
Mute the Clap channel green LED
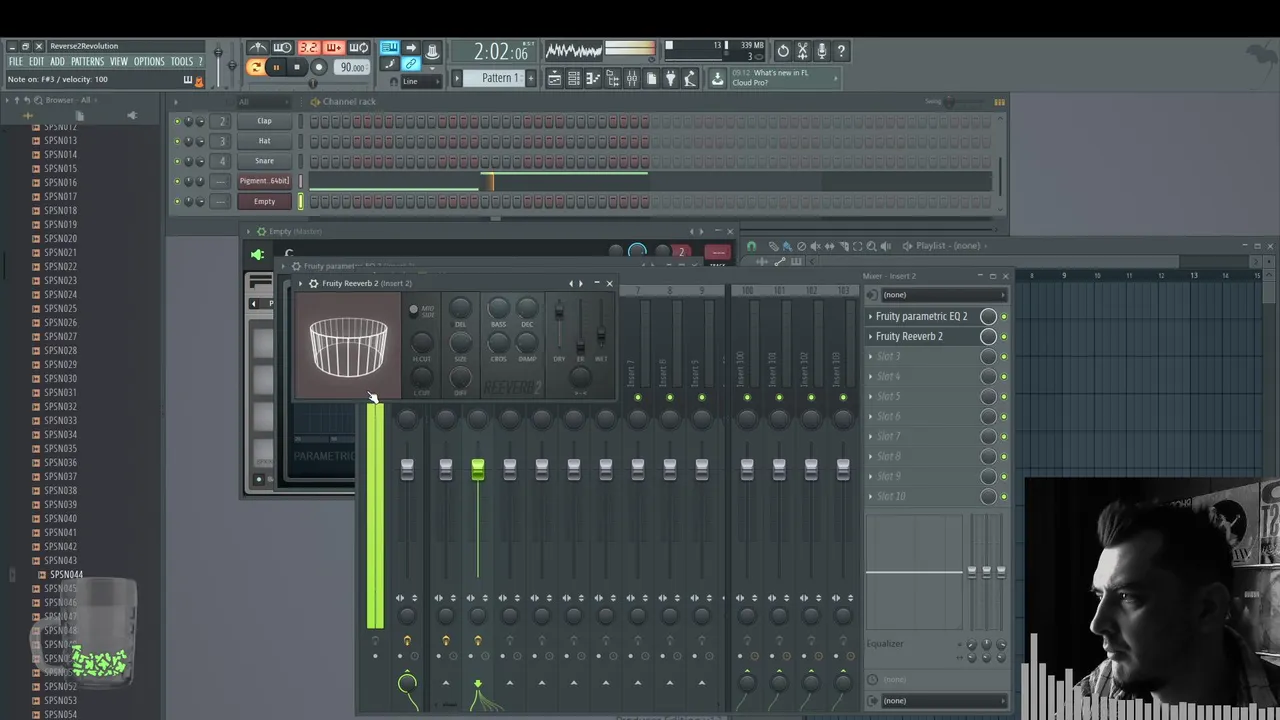click(x=177, y=121)
